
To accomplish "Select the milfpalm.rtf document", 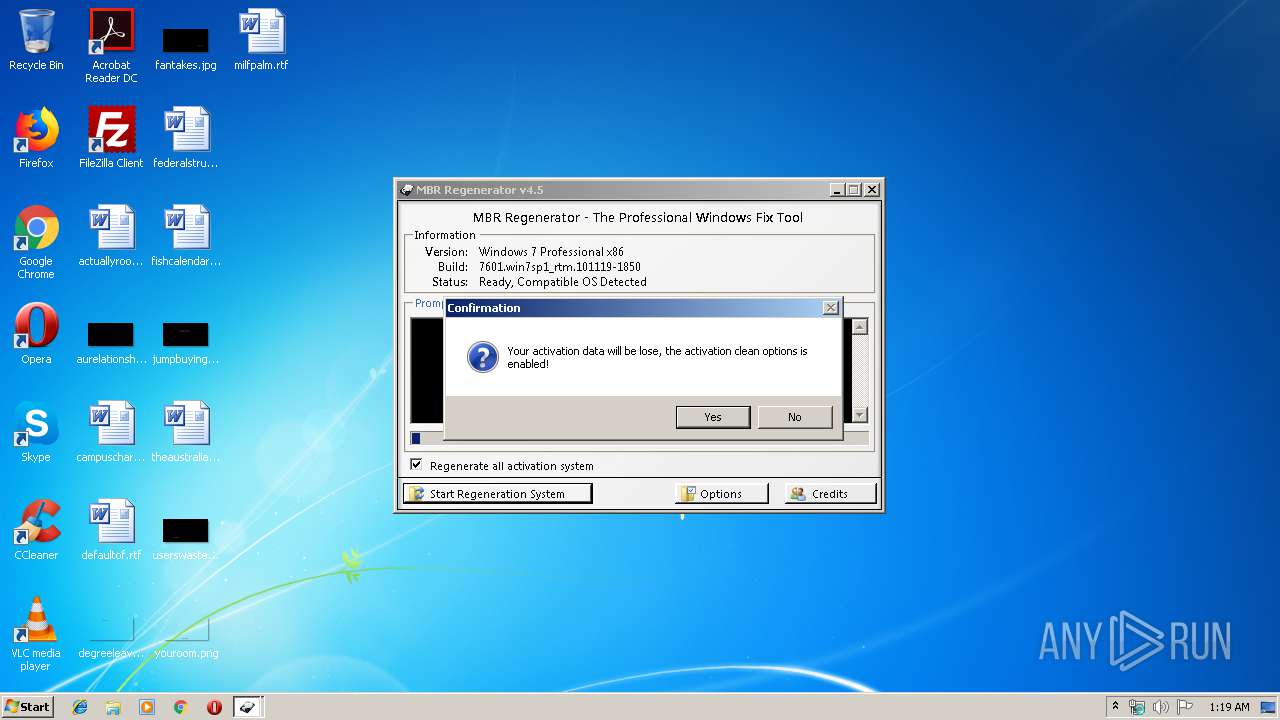I will pyautogui.click(x=261, y=40).
